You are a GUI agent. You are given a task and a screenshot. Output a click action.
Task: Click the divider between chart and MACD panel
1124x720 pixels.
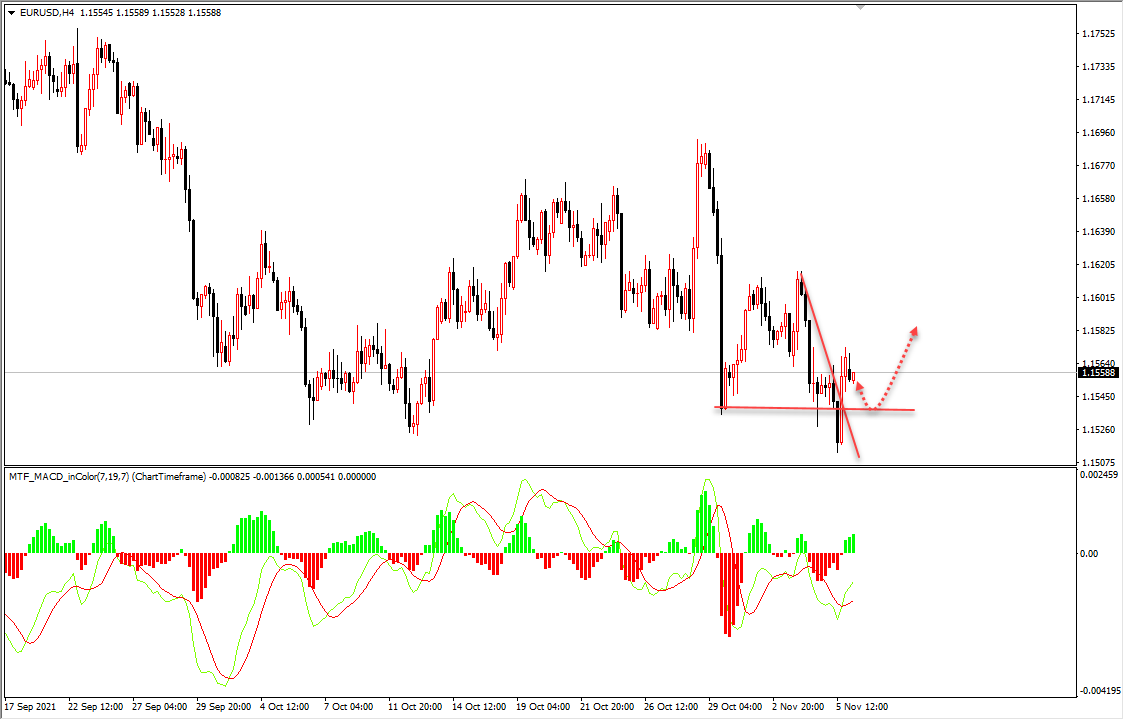540,466
